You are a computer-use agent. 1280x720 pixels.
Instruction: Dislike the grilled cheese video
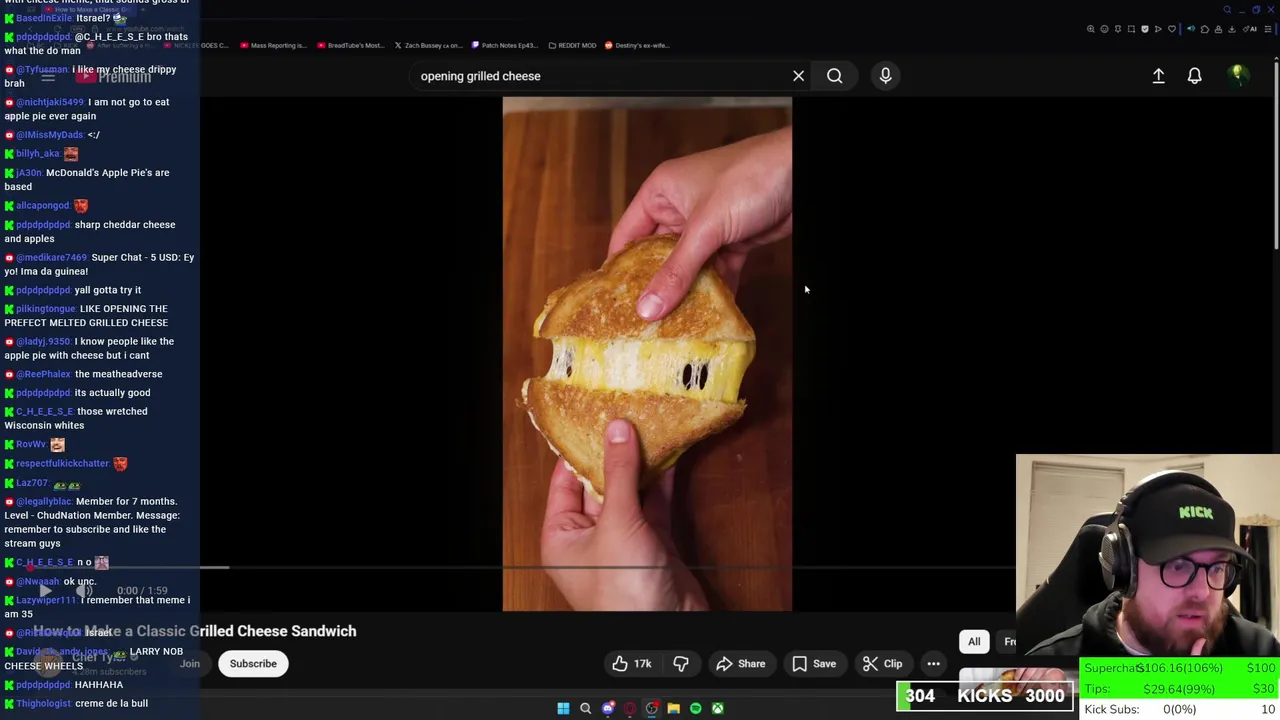click(681, 664)
